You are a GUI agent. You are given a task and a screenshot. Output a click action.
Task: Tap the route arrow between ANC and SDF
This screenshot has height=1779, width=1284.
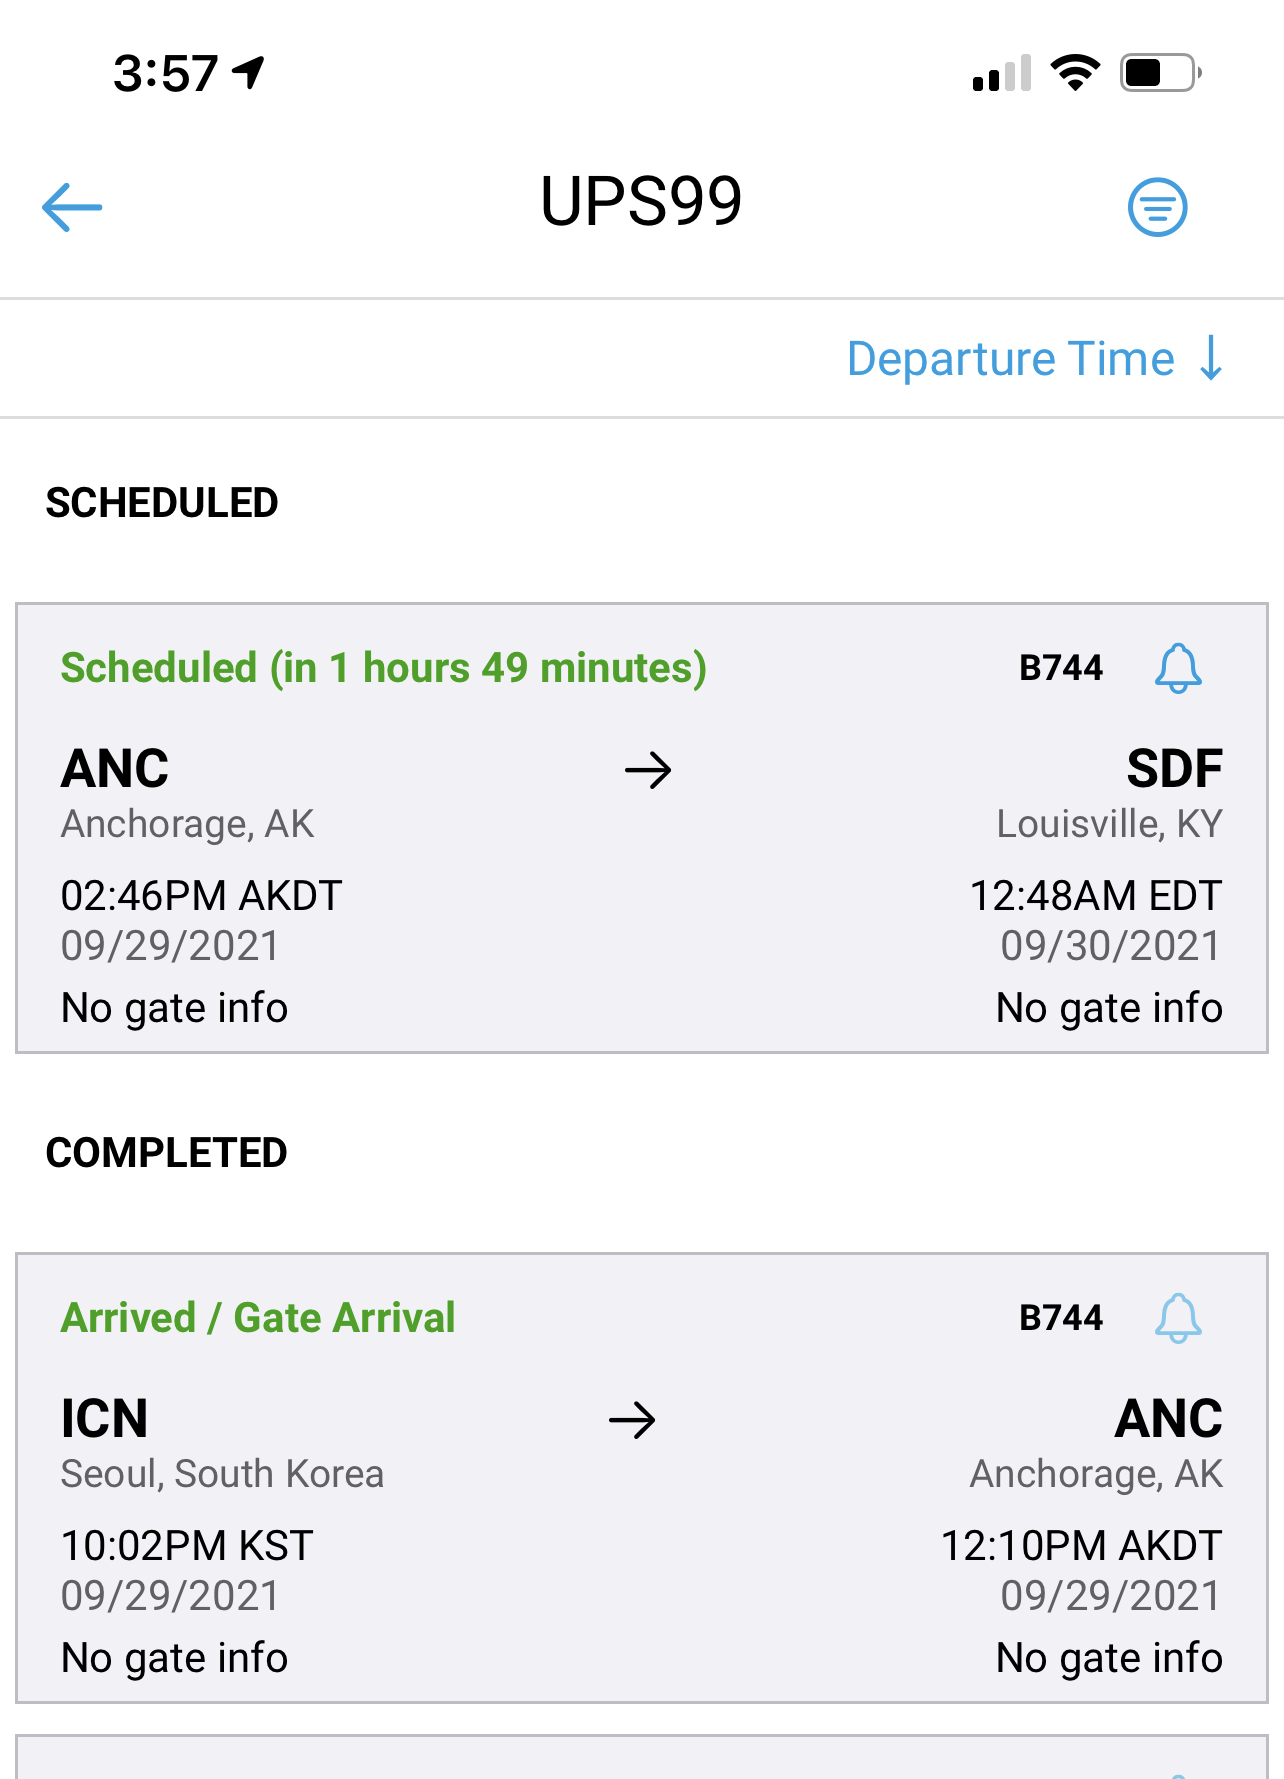(x=648, y=770)
